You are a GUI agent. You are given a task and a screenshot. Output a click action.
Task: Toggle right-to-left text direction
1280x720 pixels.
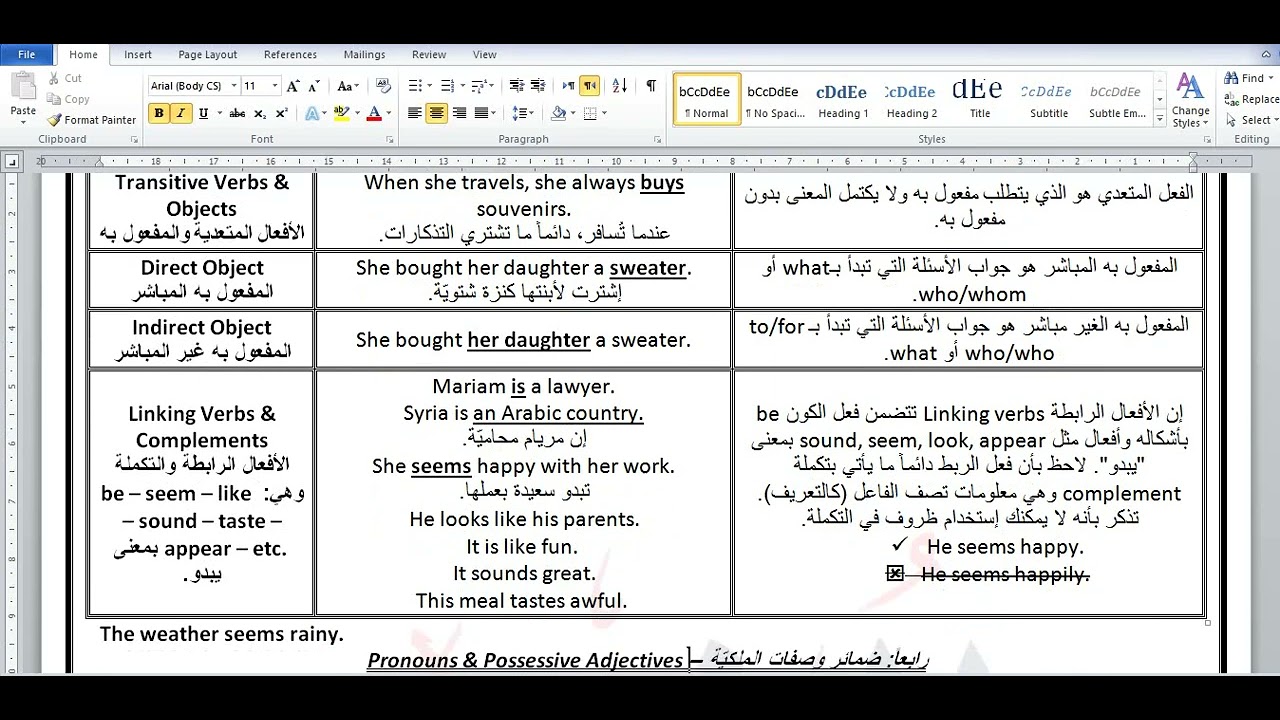point(590,86)
